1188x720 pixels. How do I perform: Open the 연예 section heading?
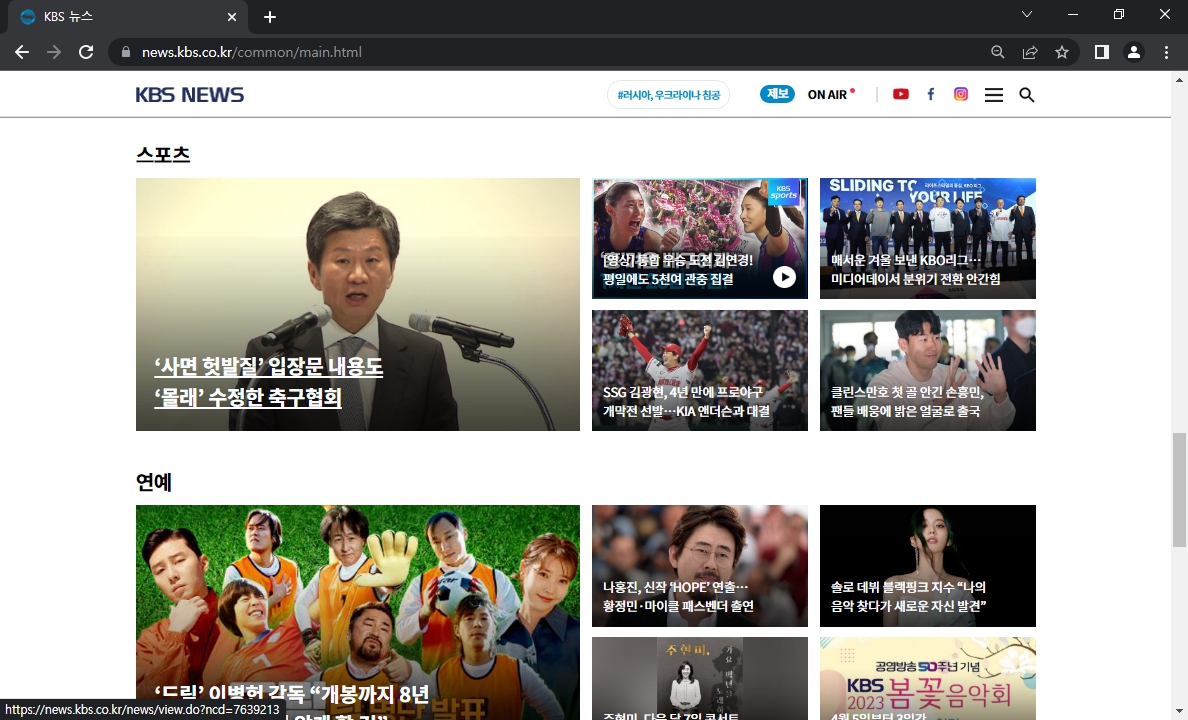pyautogui.click(x=154, y=482)
